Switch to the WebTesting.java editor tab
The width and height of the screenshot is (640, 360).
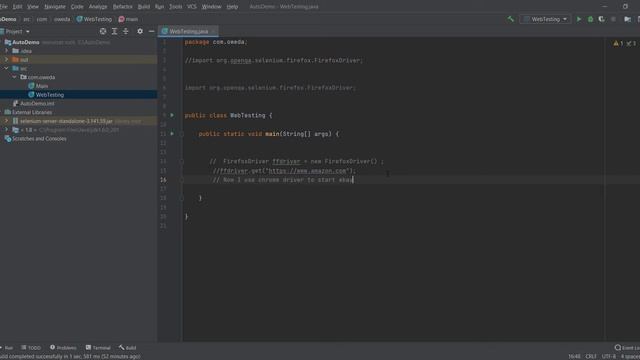[188, 31]
